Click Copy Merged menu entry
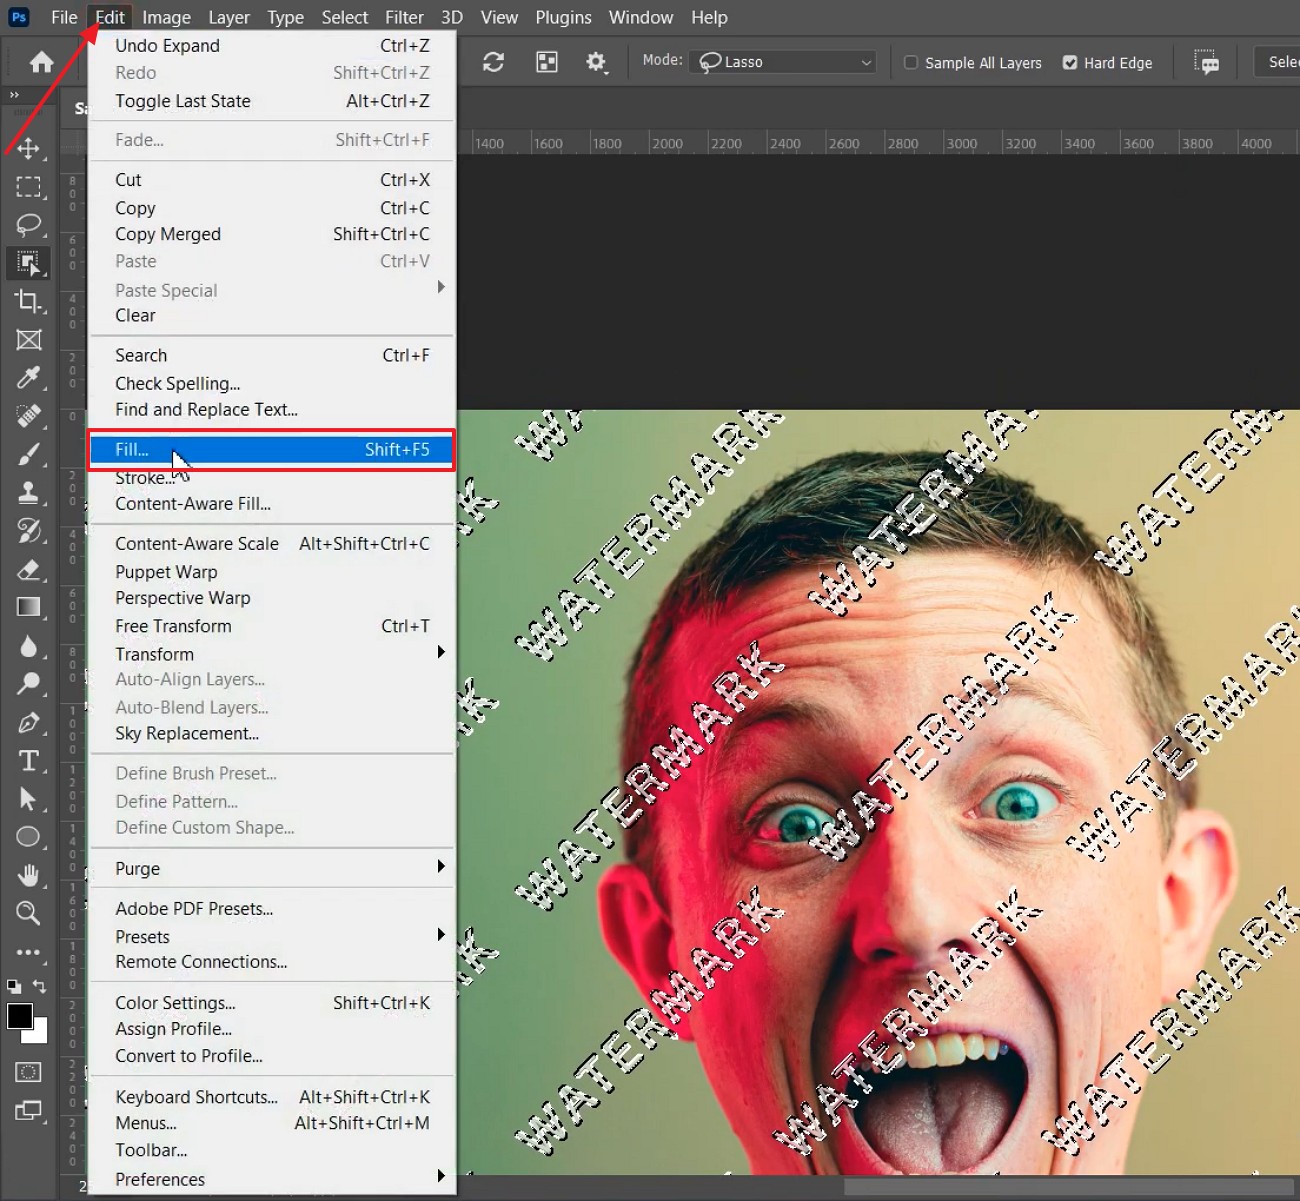Image resolution: width=1300 pixels, height=1201 pixels. tap(273, 234)
